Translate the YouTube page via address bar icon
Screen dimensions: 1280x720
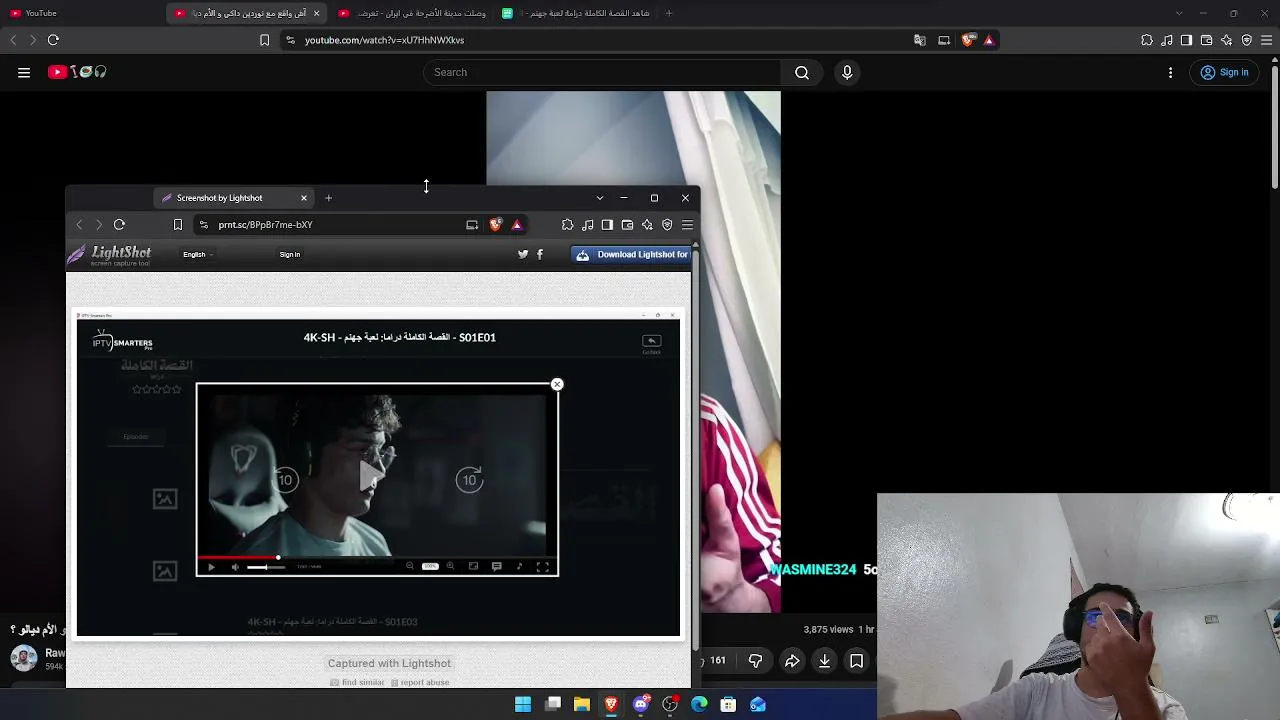[920, 40]
